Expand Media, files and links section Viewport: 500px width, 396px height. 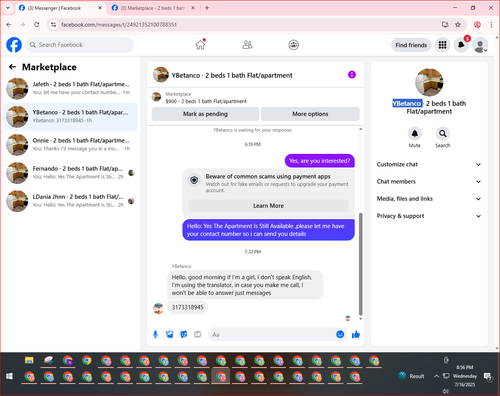(x=429, y=199)
